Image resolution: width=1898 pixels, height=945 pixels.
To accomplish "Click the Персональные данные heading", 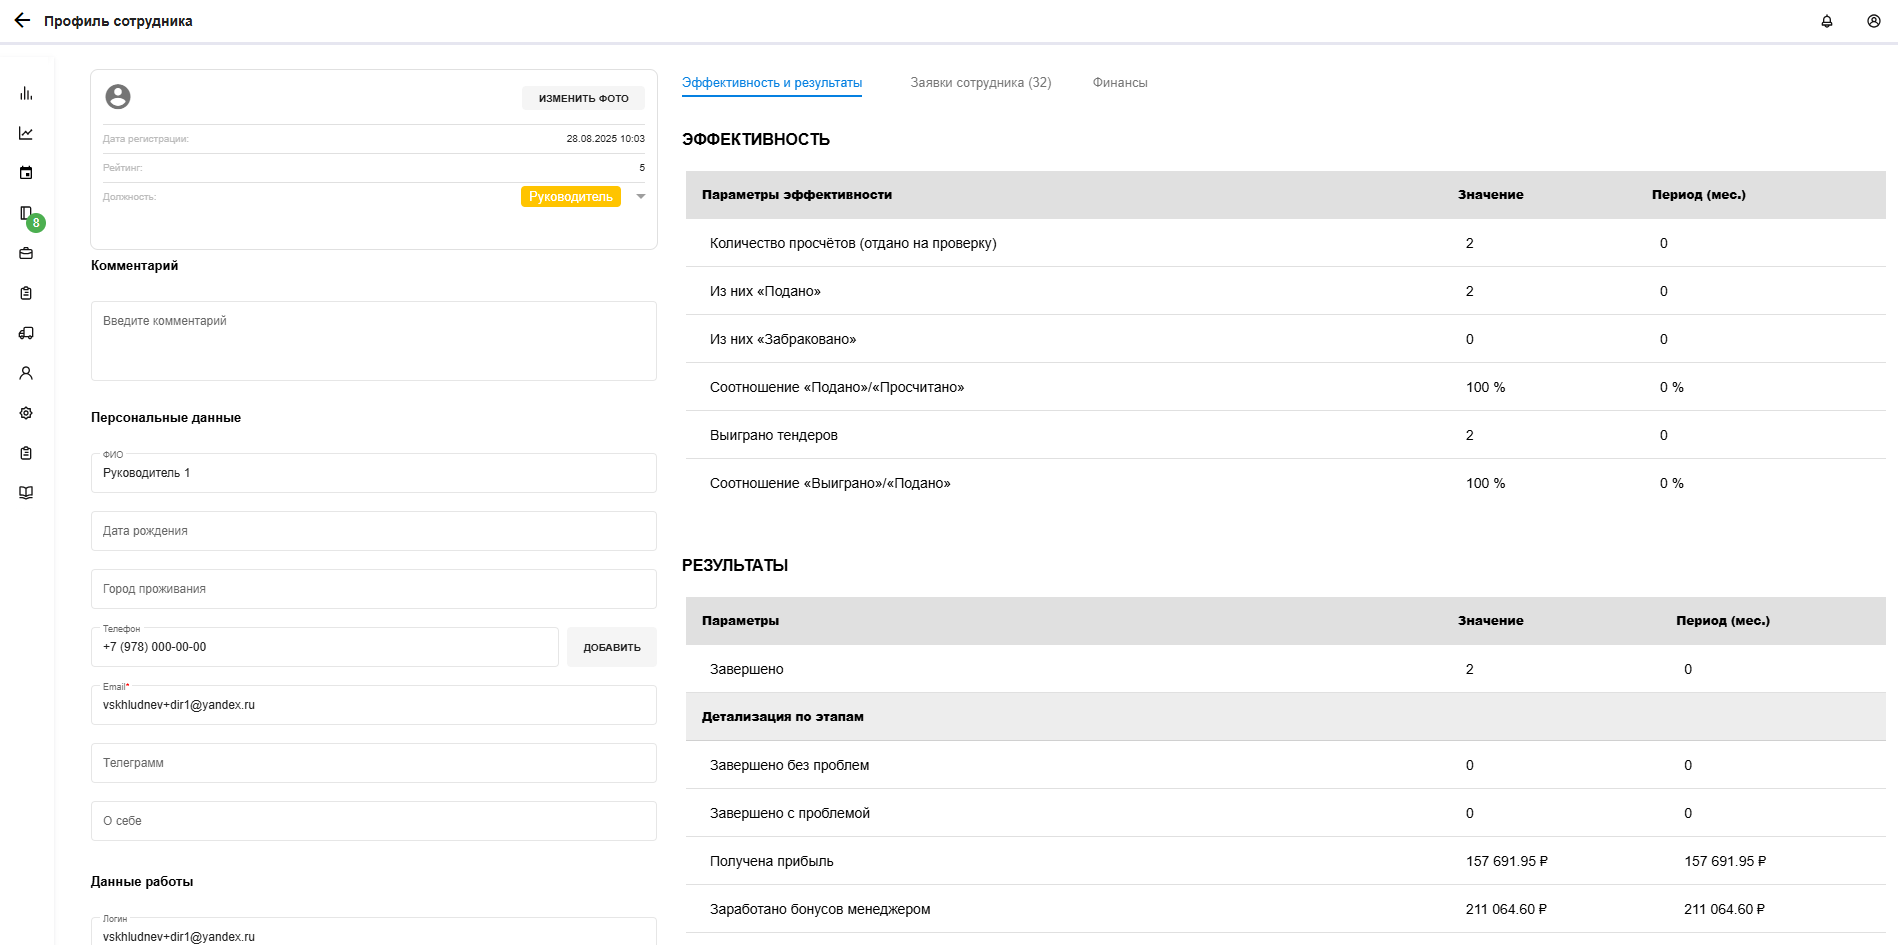I will pos(166,418).
